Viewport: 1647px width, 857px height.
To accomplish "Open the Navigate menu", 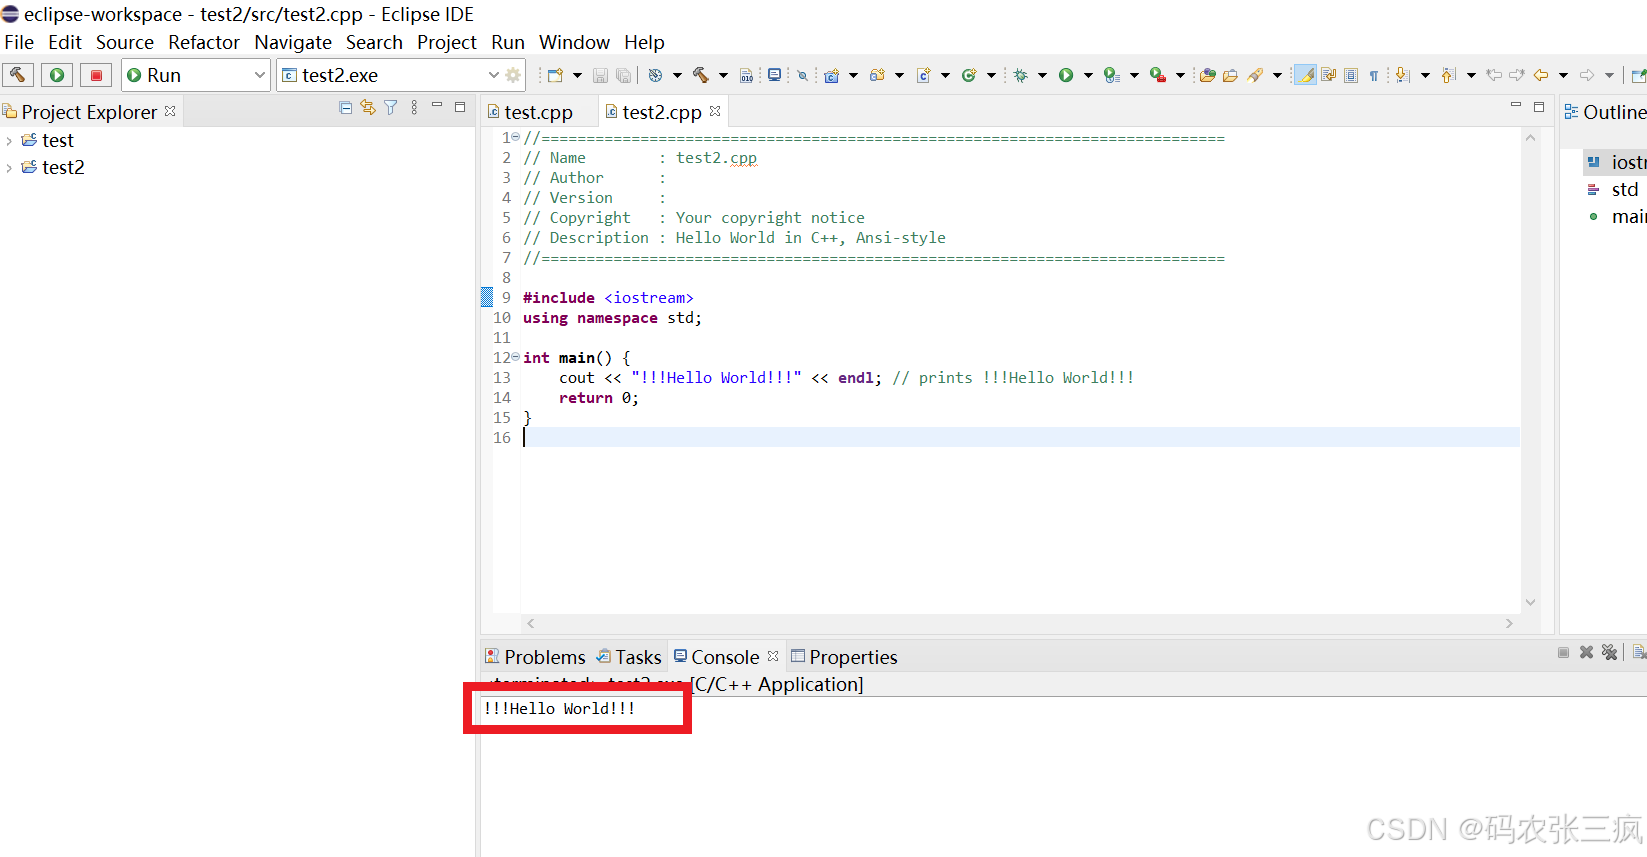I will [x=293, y=42].
